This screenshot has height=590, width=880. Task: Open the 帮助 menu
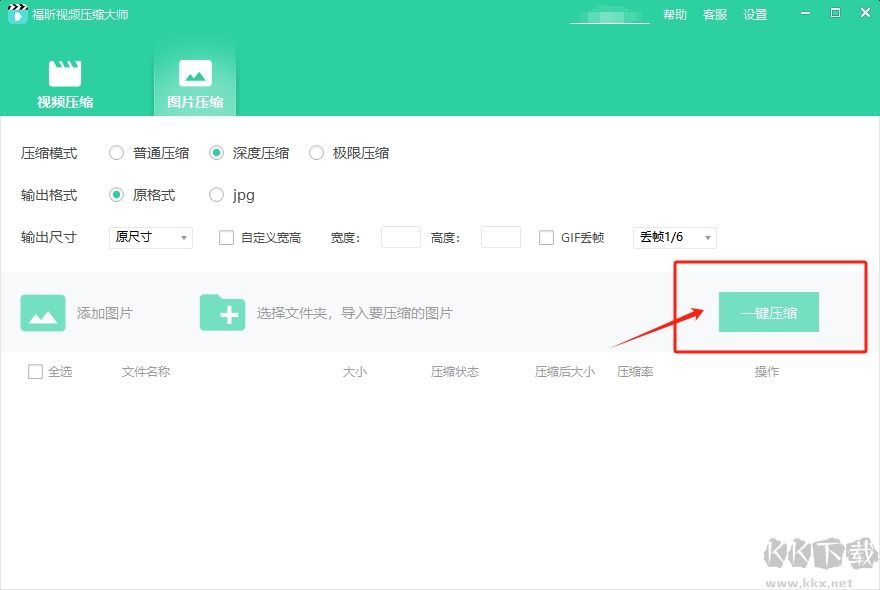tap(675, 15)
